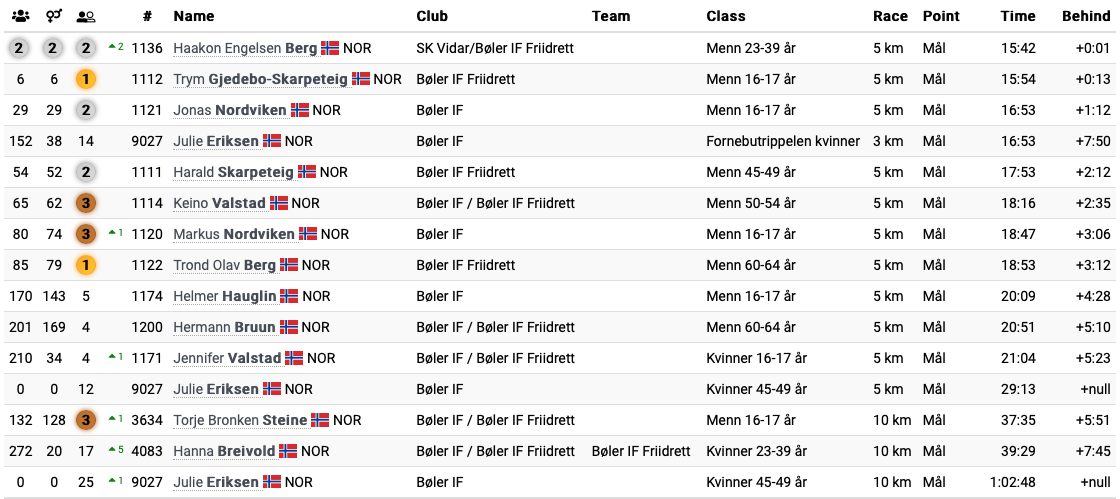Open Julie Eriksen's 3 km result link
1120x499 pixels.
216,141
